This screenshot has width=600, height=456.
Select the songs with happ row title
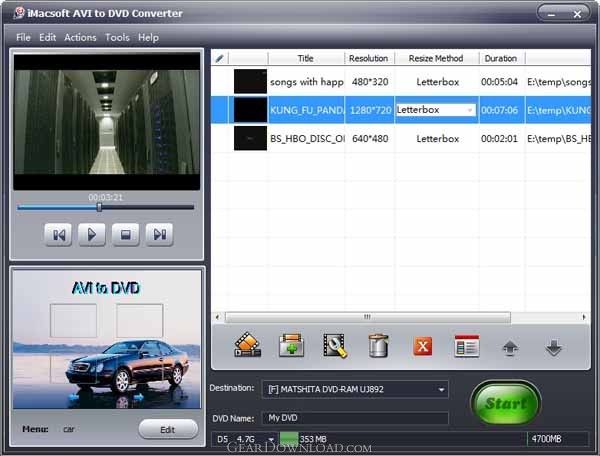(x=307, y=82)
